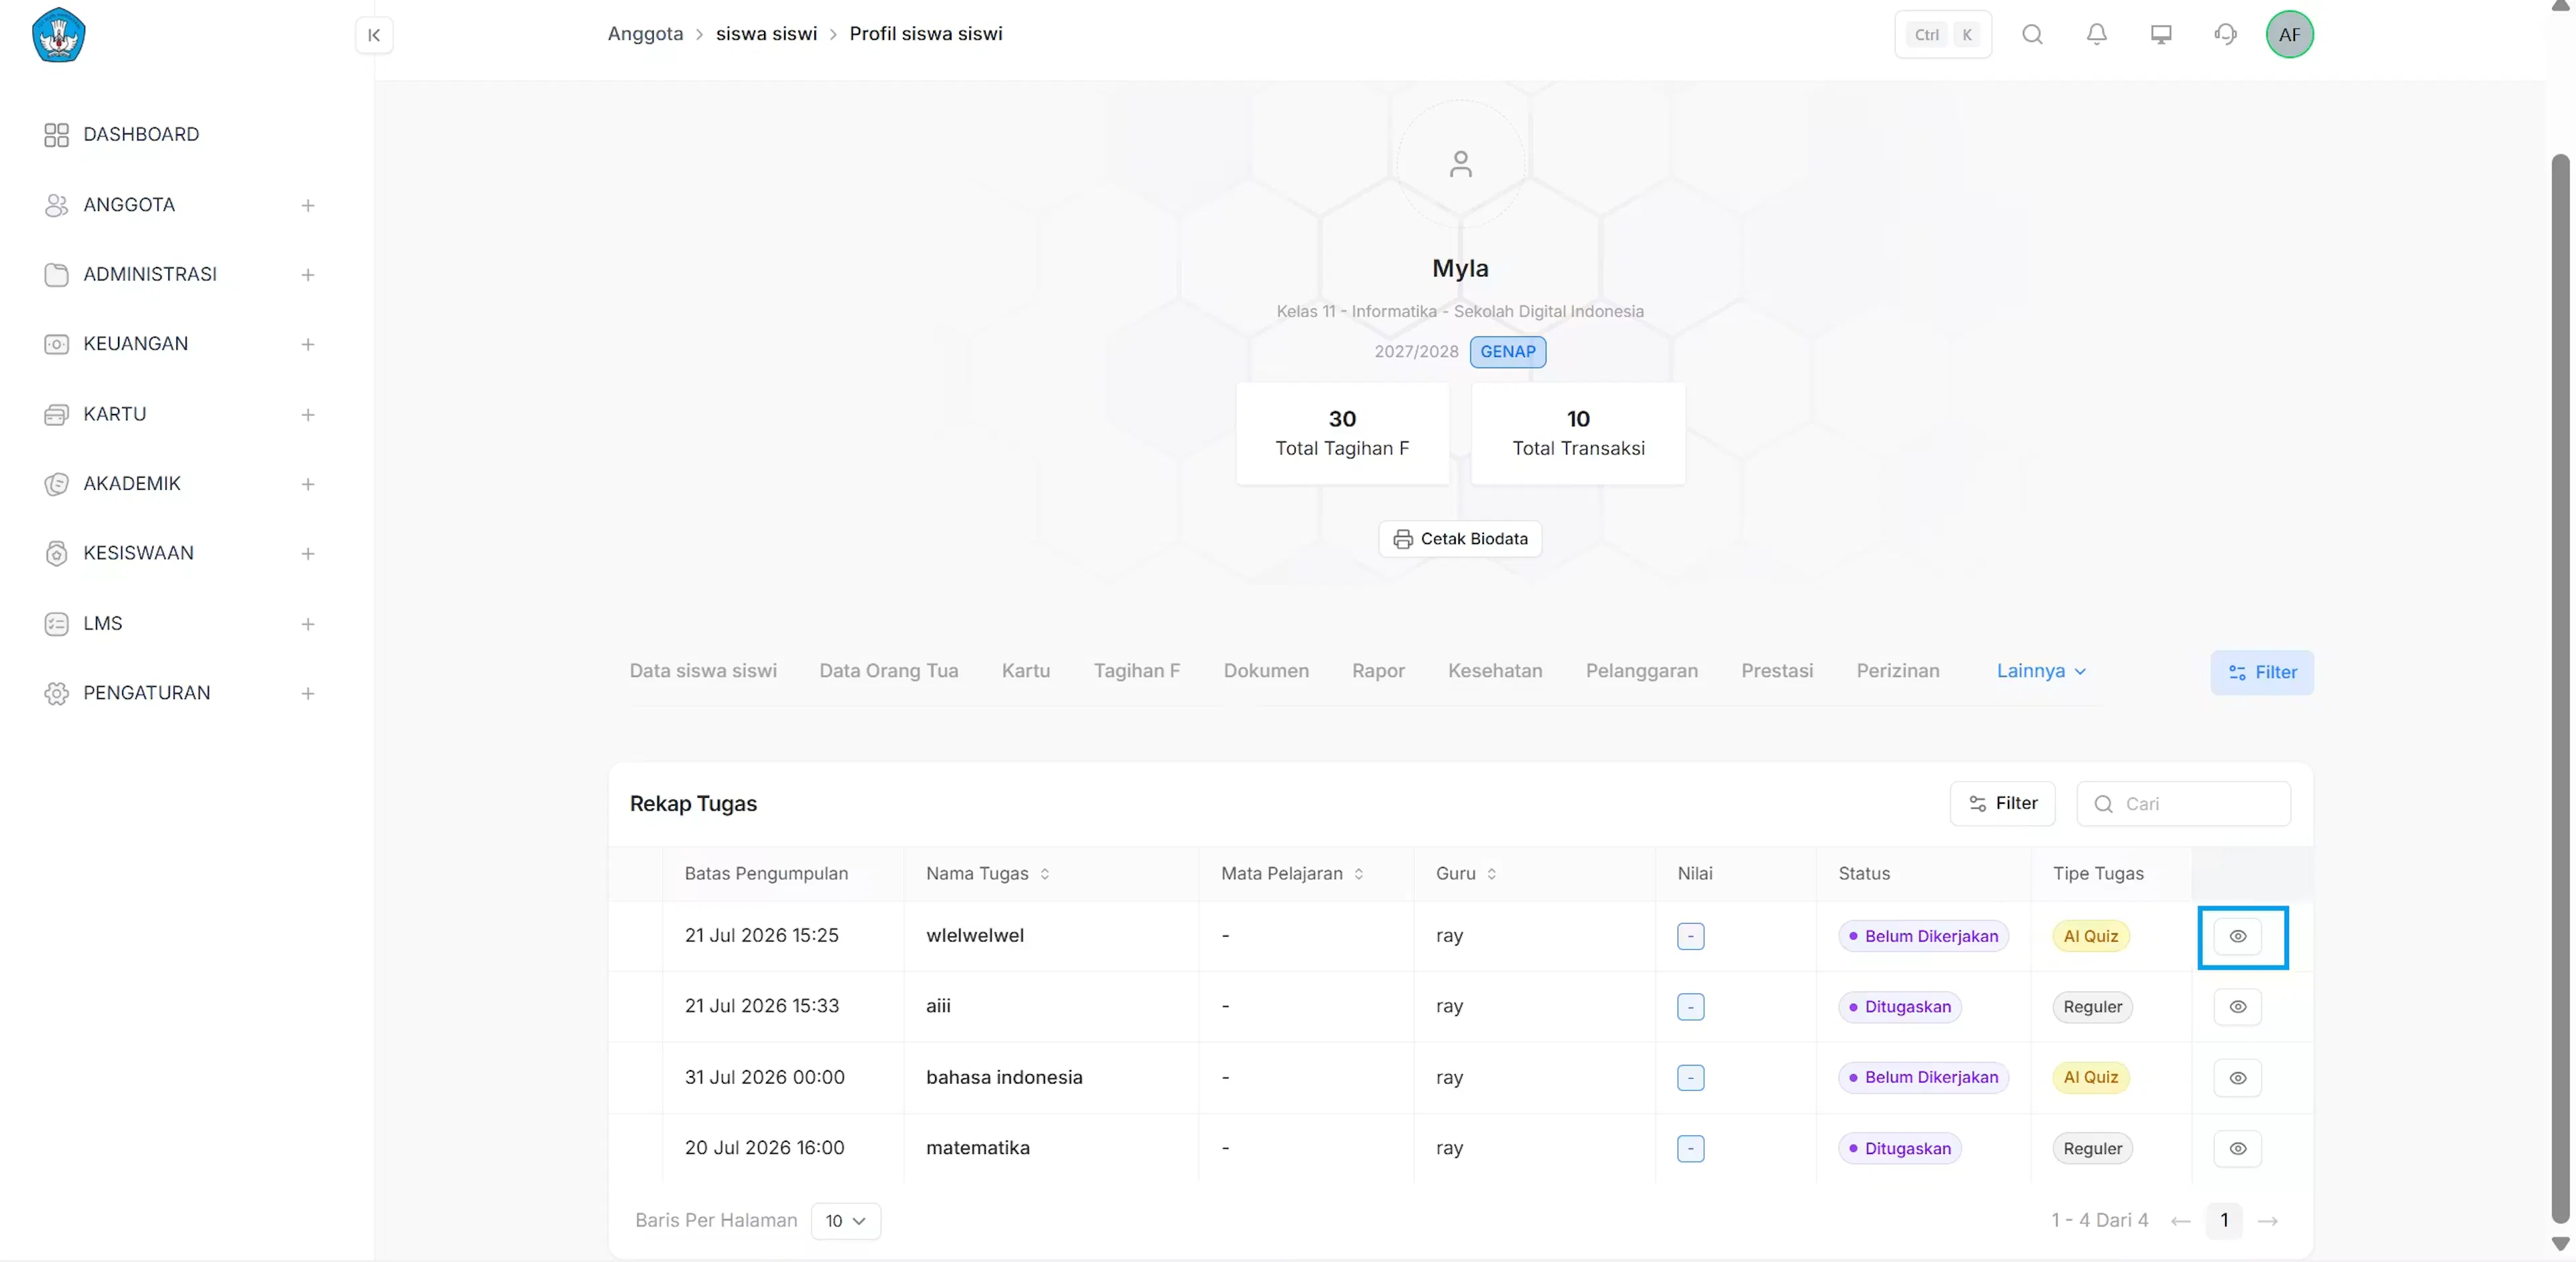
Task: Open rows per page dropdown
Action: (845, 1221)
